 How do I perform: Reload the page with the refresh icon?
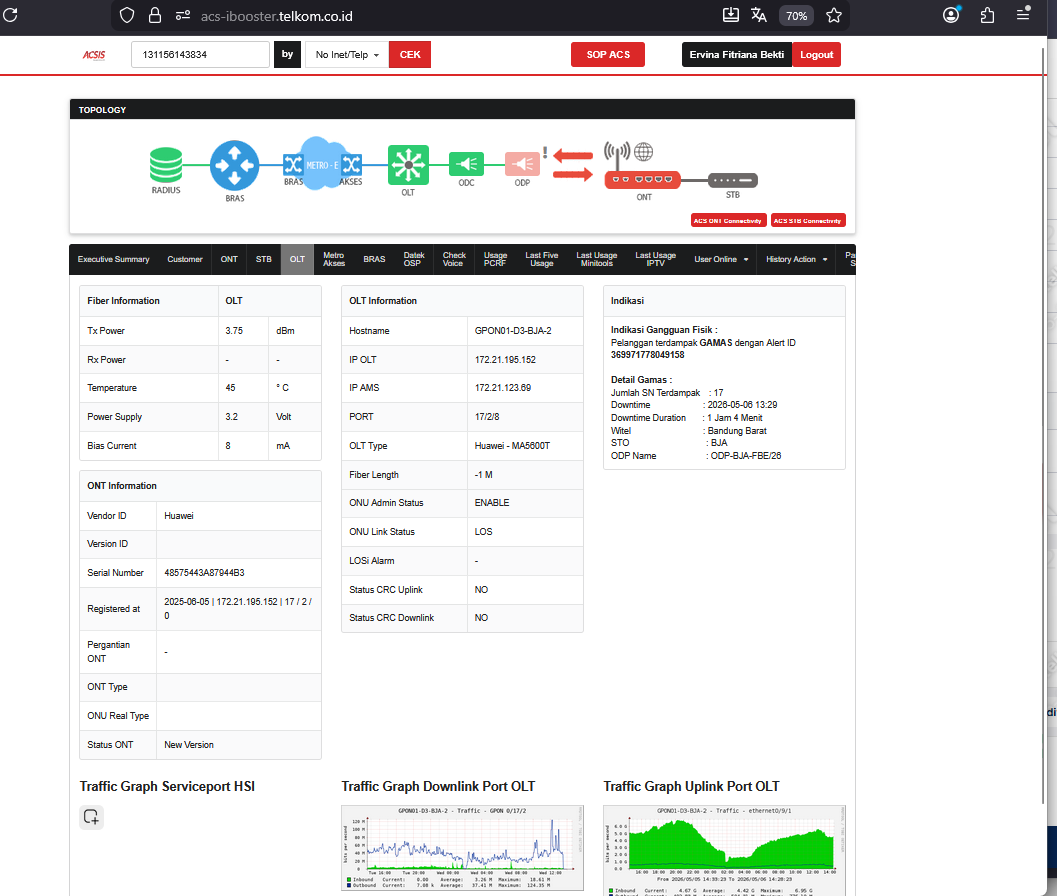pyautogui.click(x=10, y=15)
